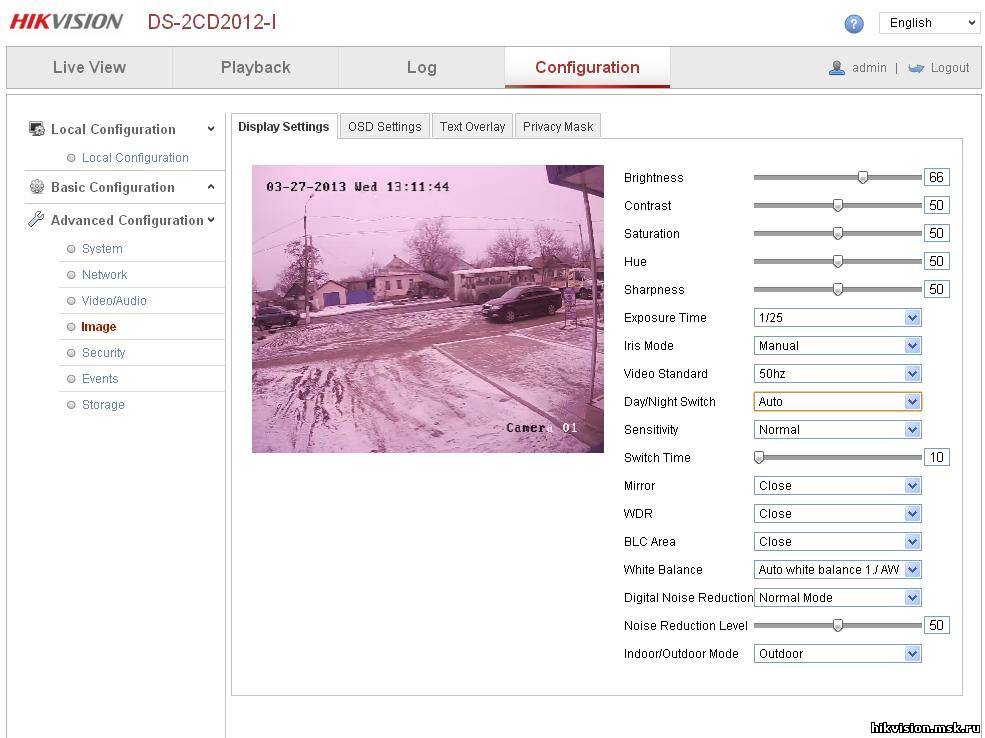Switch to the Live View tab

click(x=89, y=67)
